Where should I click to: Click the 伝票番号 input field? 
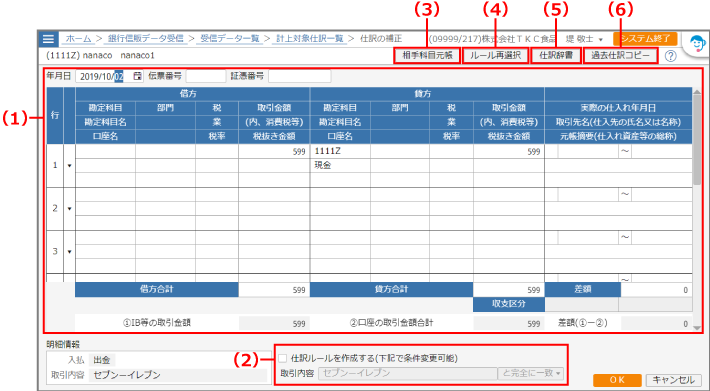tap(206, 76)
